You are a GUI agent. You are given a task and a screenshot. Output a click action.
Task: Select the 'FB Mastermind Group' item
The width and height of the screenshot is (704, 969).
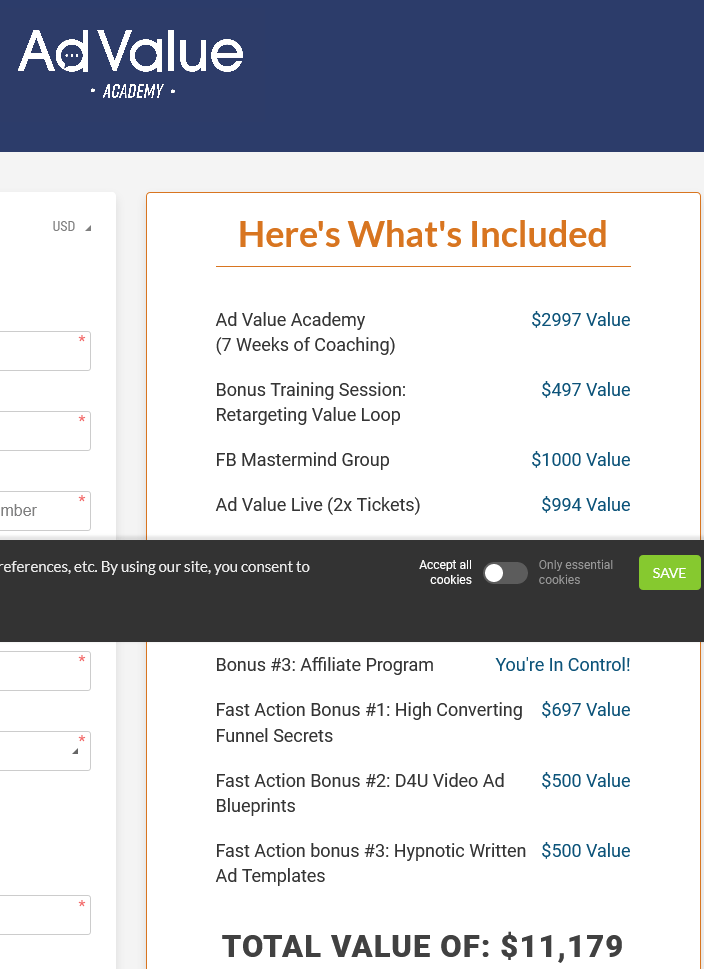tap(302, 460)
